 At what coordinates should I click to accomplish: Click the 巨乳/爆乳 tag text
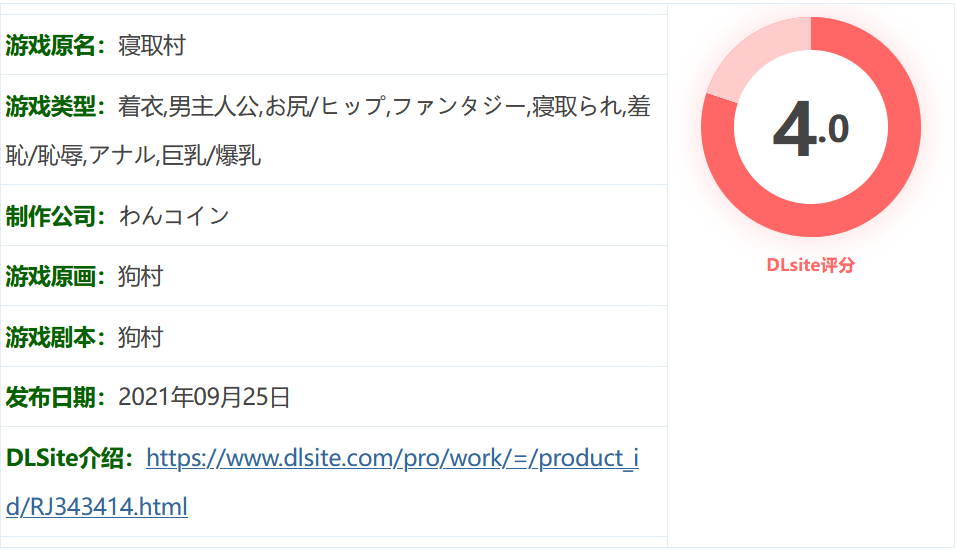point(211,155)
